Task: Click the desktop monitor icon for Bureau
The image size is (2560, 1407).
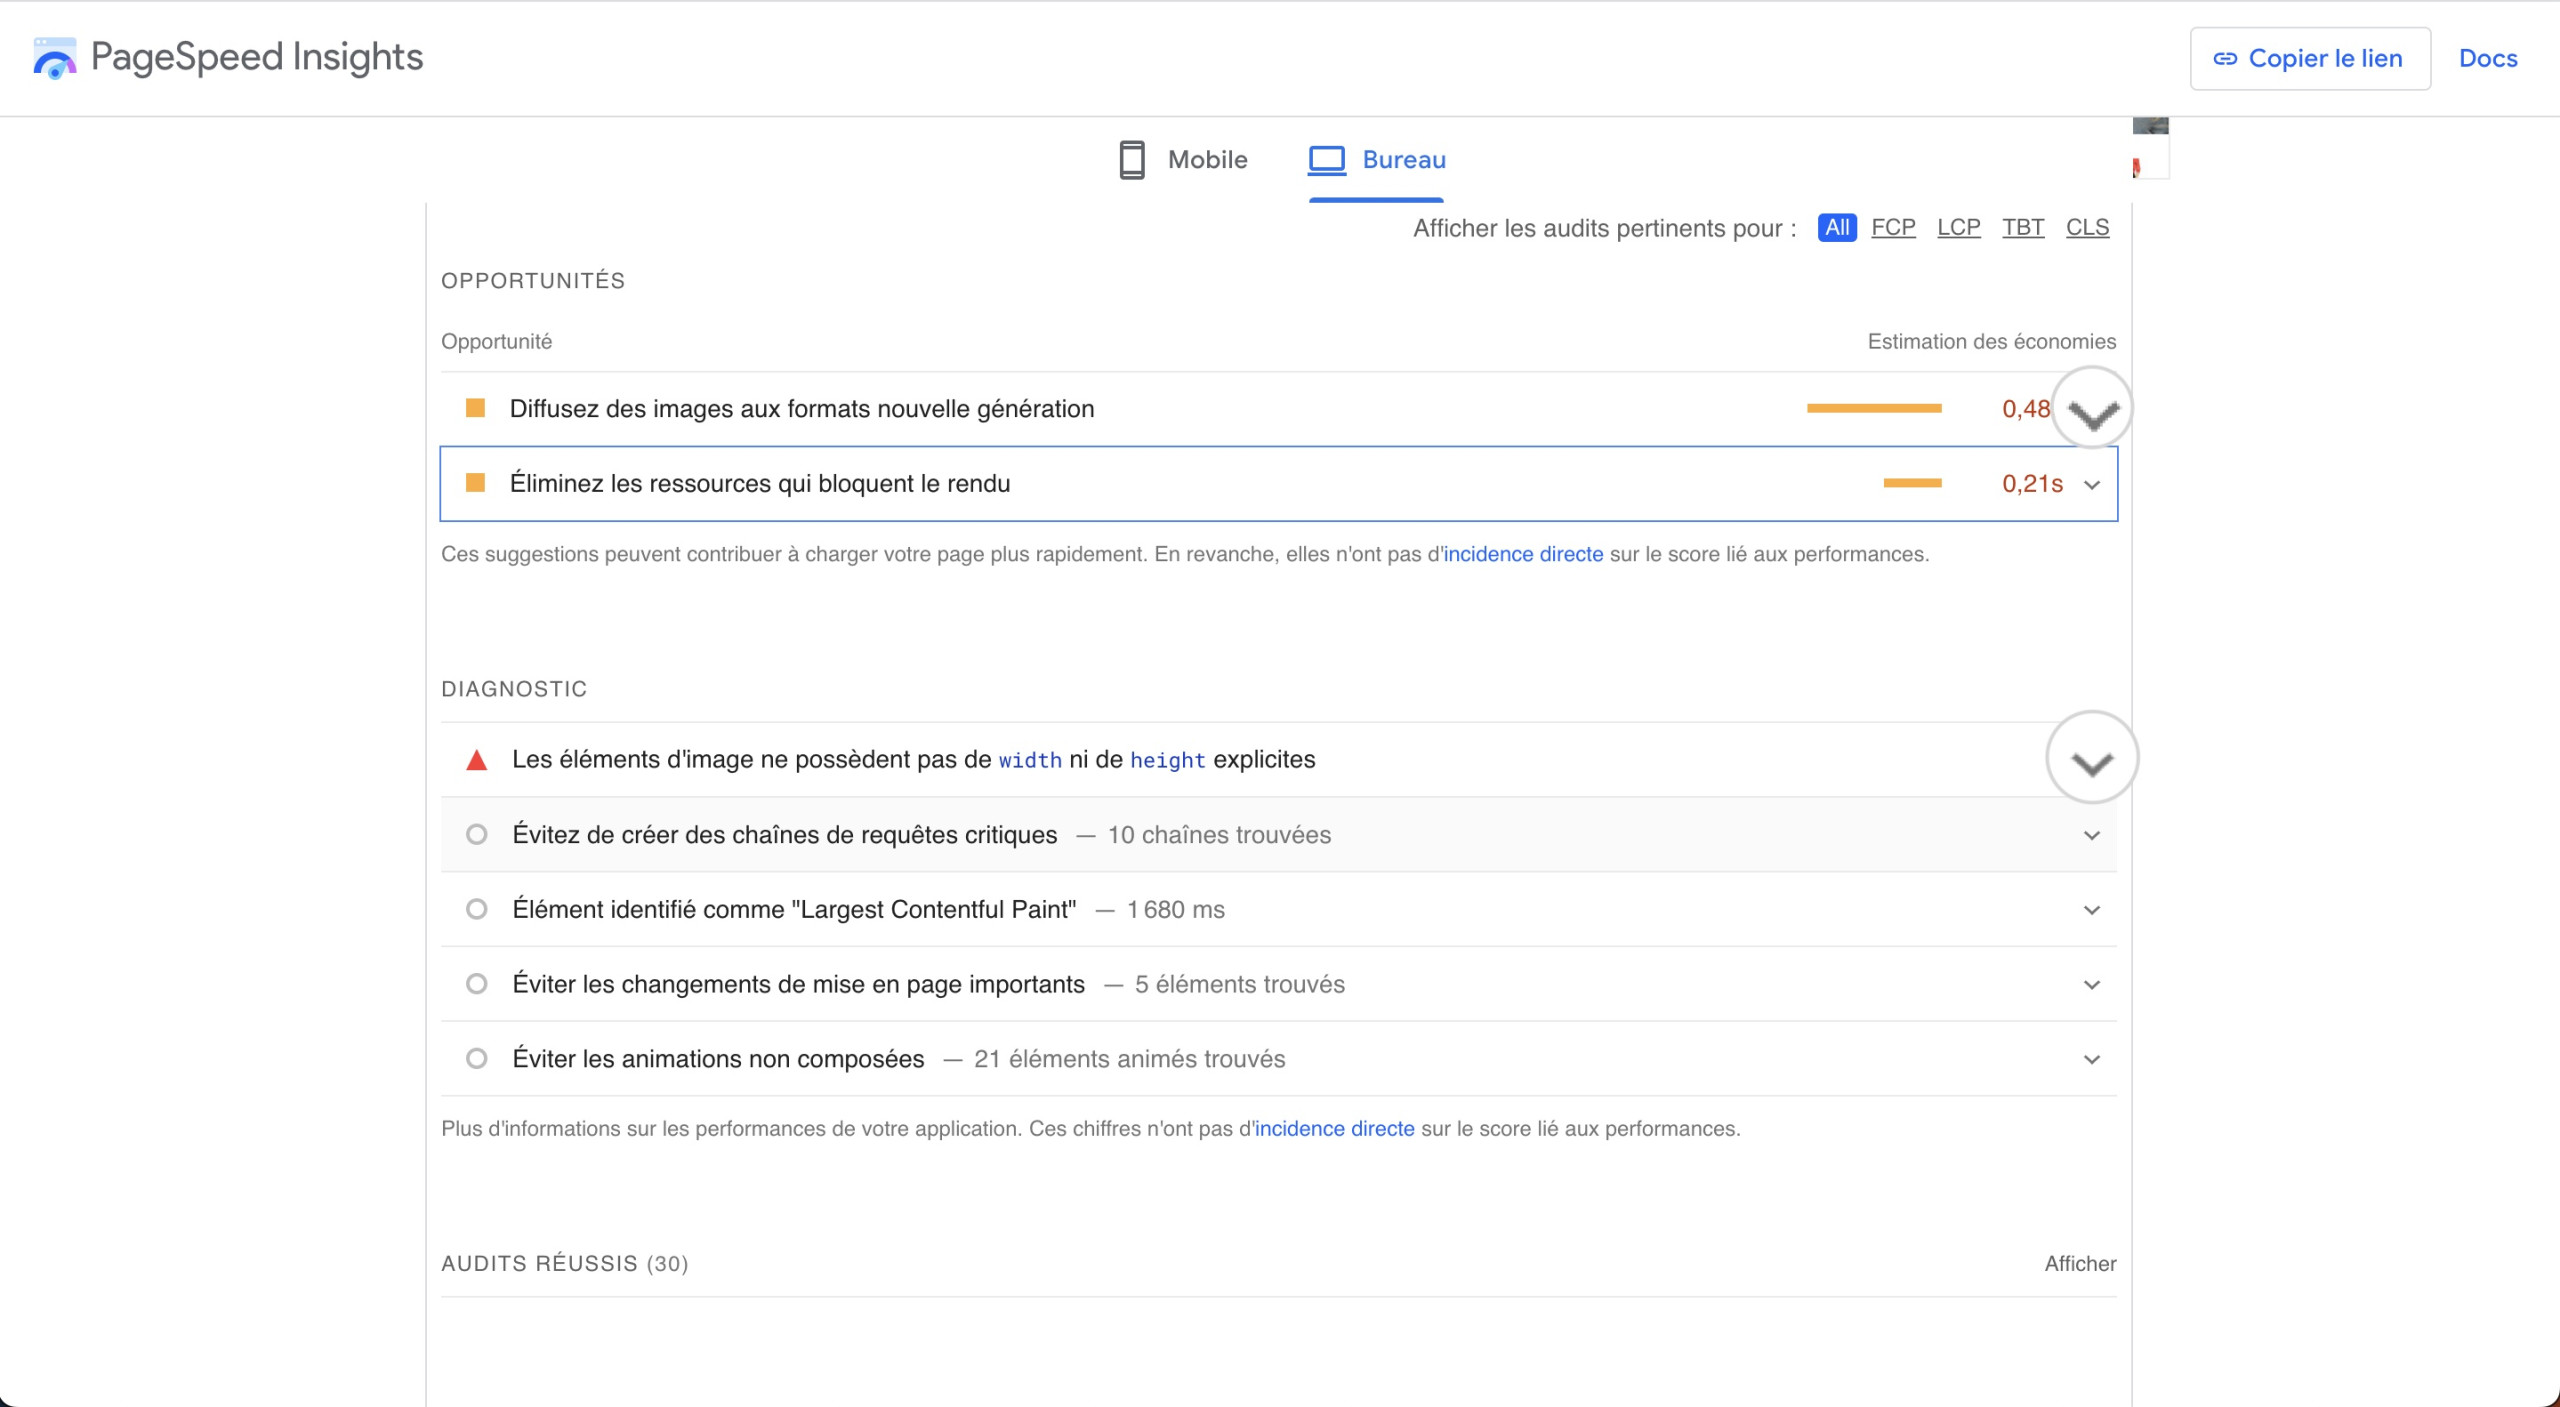Action: pos(1327,160)
